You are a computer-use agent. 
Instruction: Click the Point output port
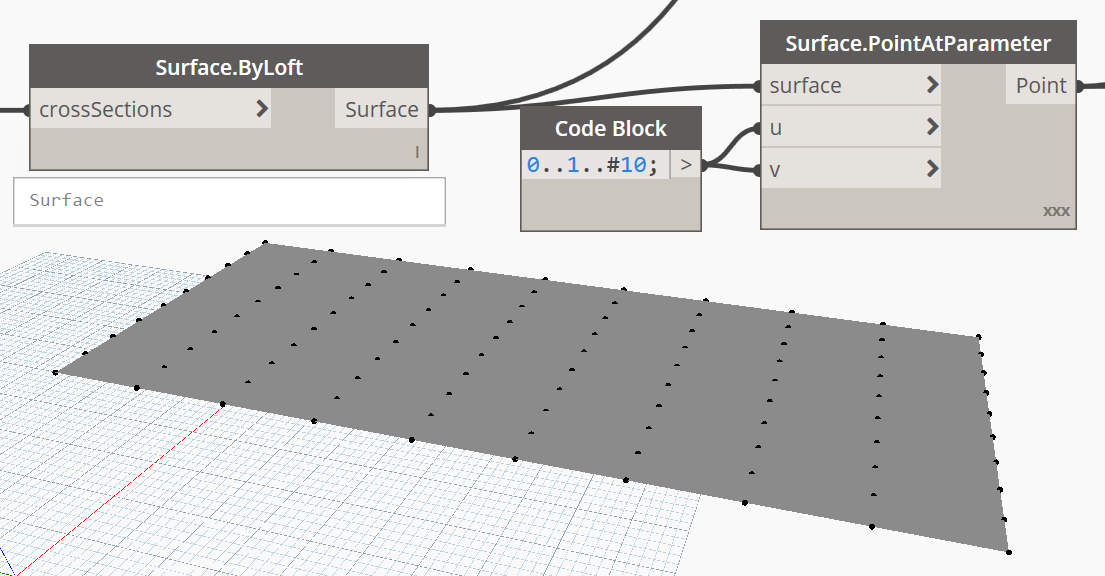tap(1040, 85)
